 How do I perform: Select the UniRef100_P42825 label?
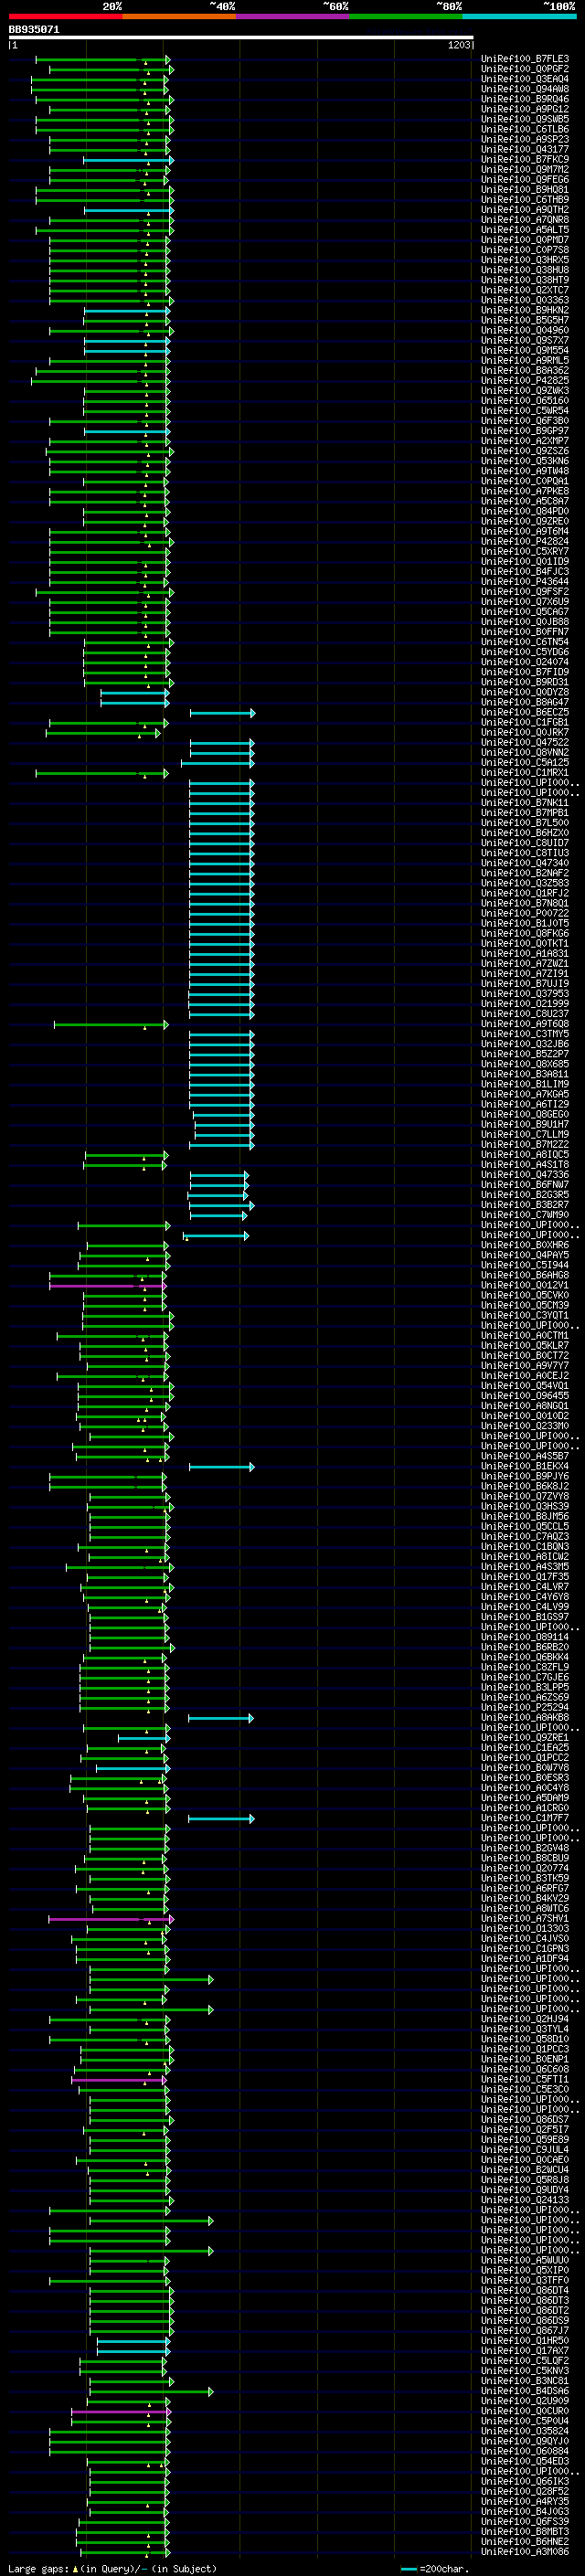pos(524,380)
